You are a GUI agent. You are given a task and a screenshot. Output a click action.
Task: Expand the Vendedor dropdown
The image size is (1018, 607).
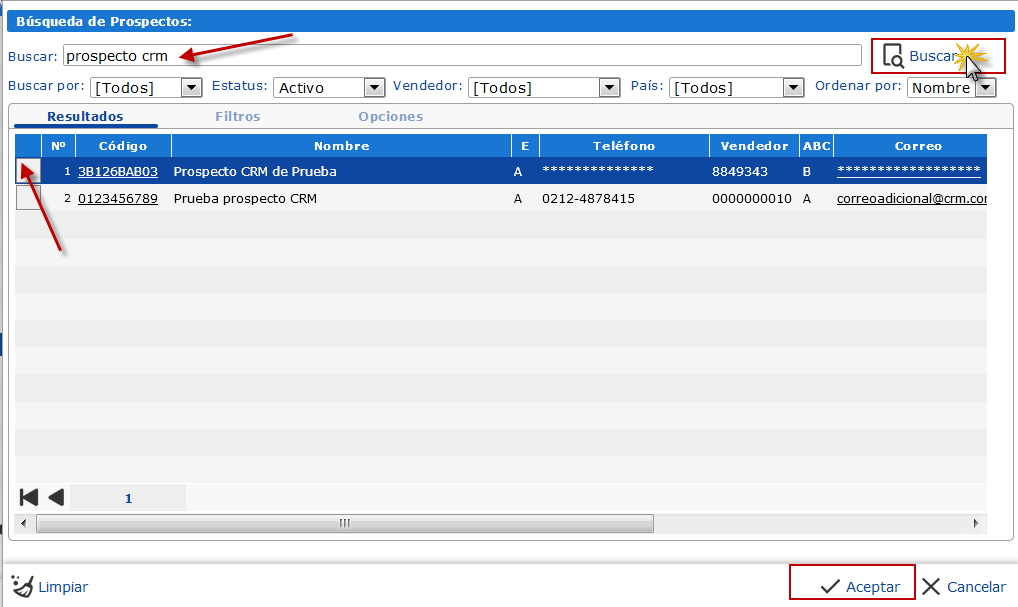coord(609,88)
